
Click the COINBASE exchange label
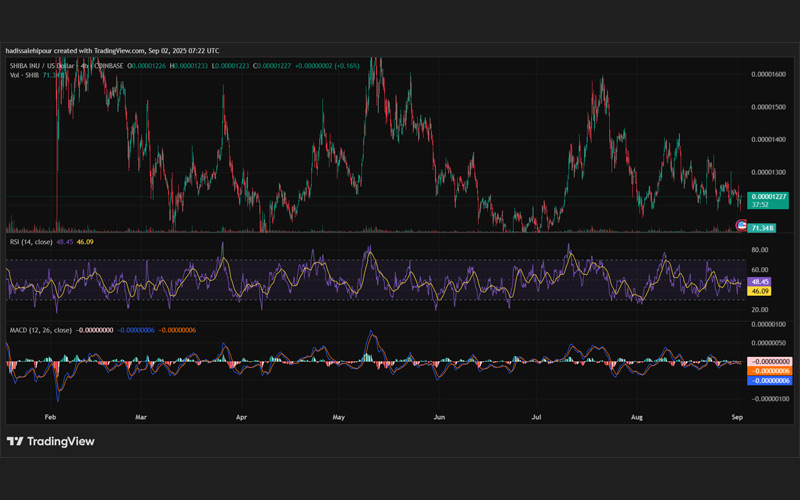107,66
